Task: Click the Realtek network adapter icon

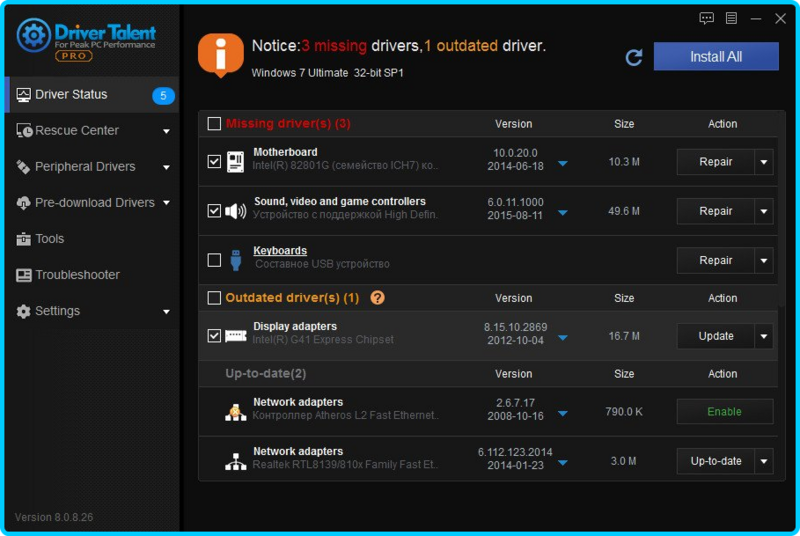Action: pyautogui.click(x=235, y=461)
